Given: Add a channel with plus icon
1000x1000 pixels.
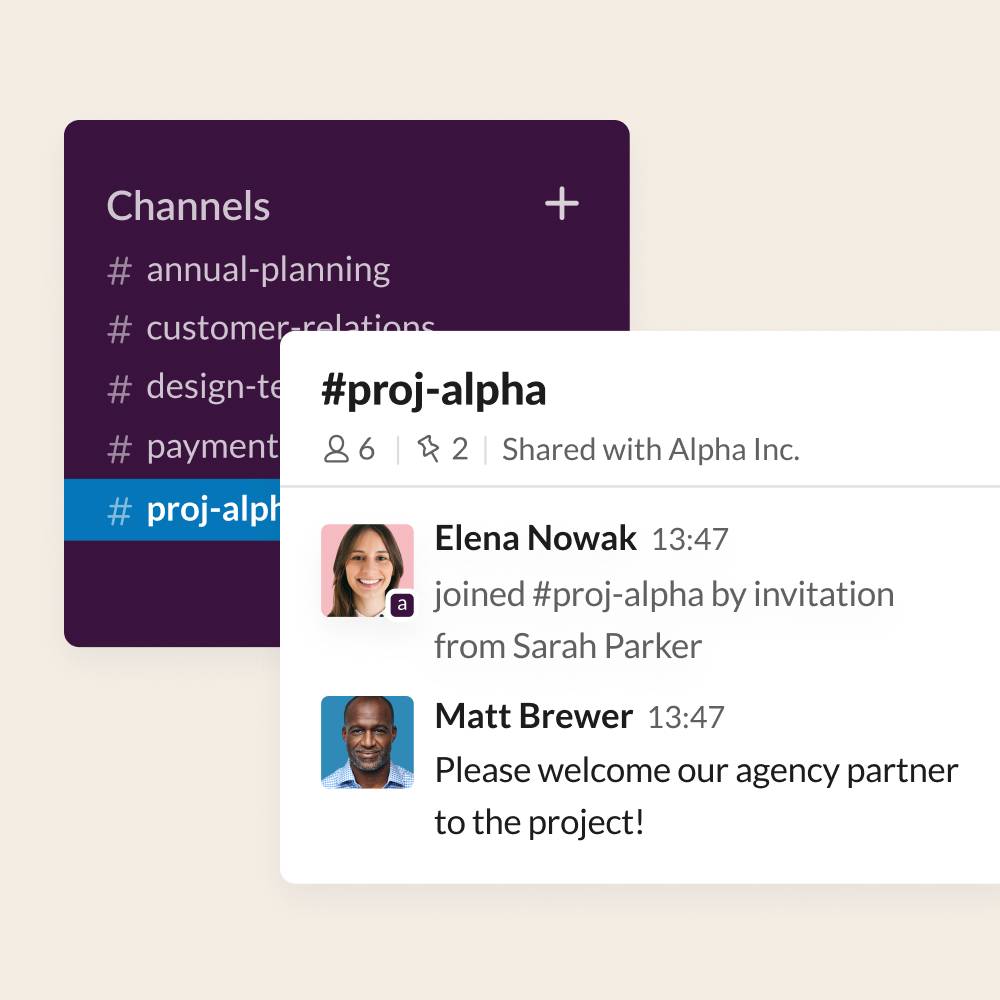Looking at the screenshot, I should point(562,203).
